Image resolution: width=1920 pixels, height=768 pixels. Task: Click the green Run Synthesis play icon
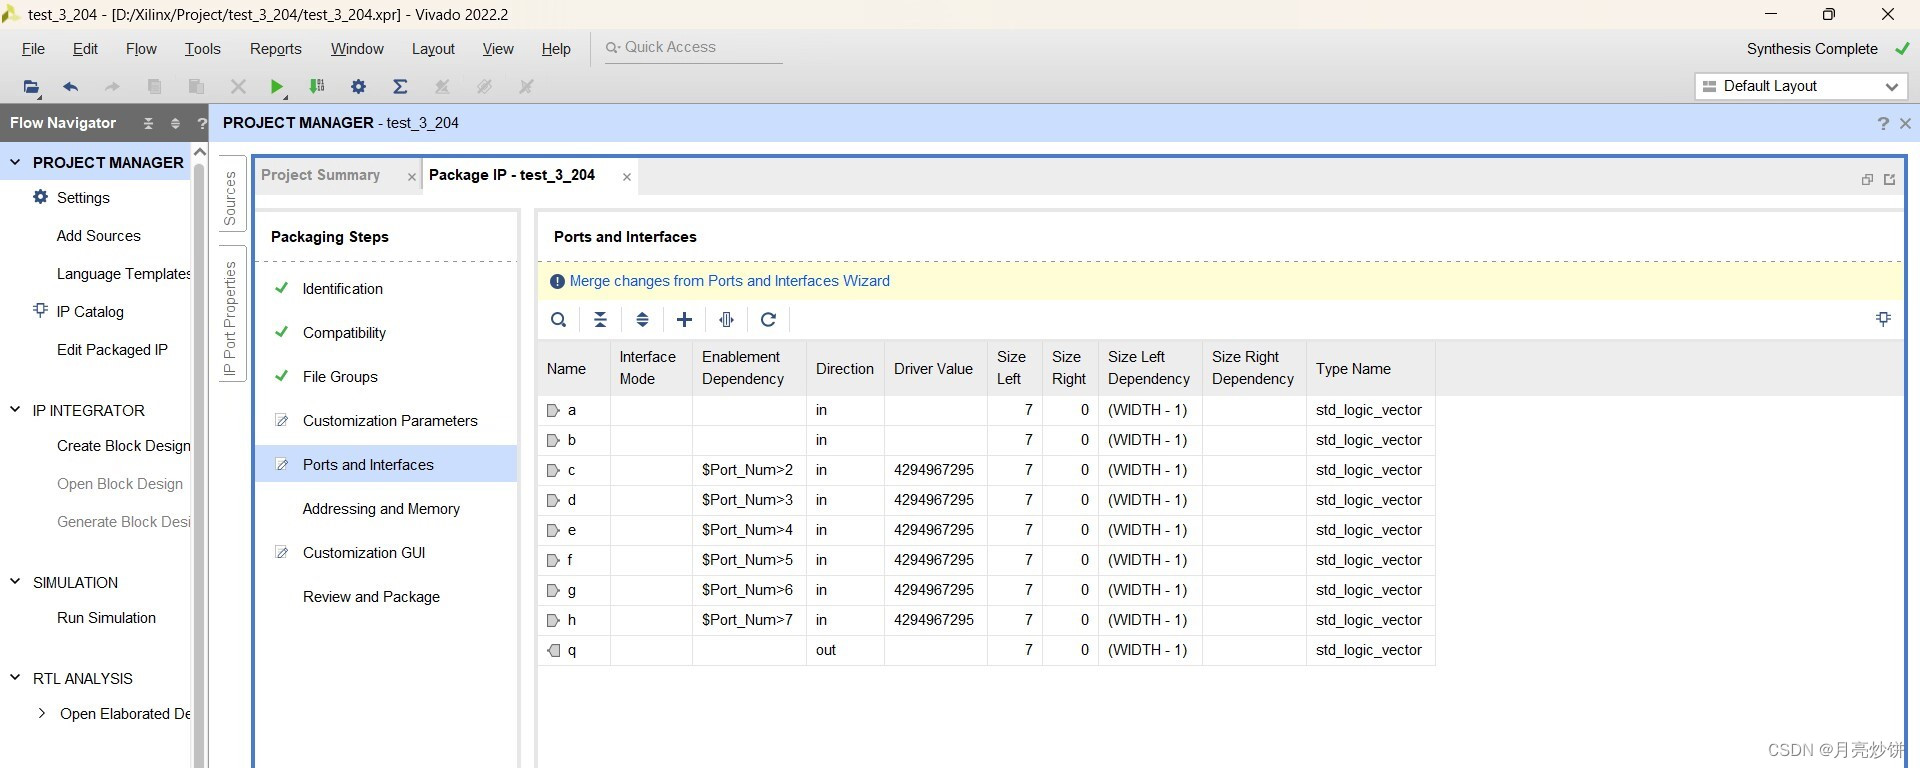click(277, 87)
